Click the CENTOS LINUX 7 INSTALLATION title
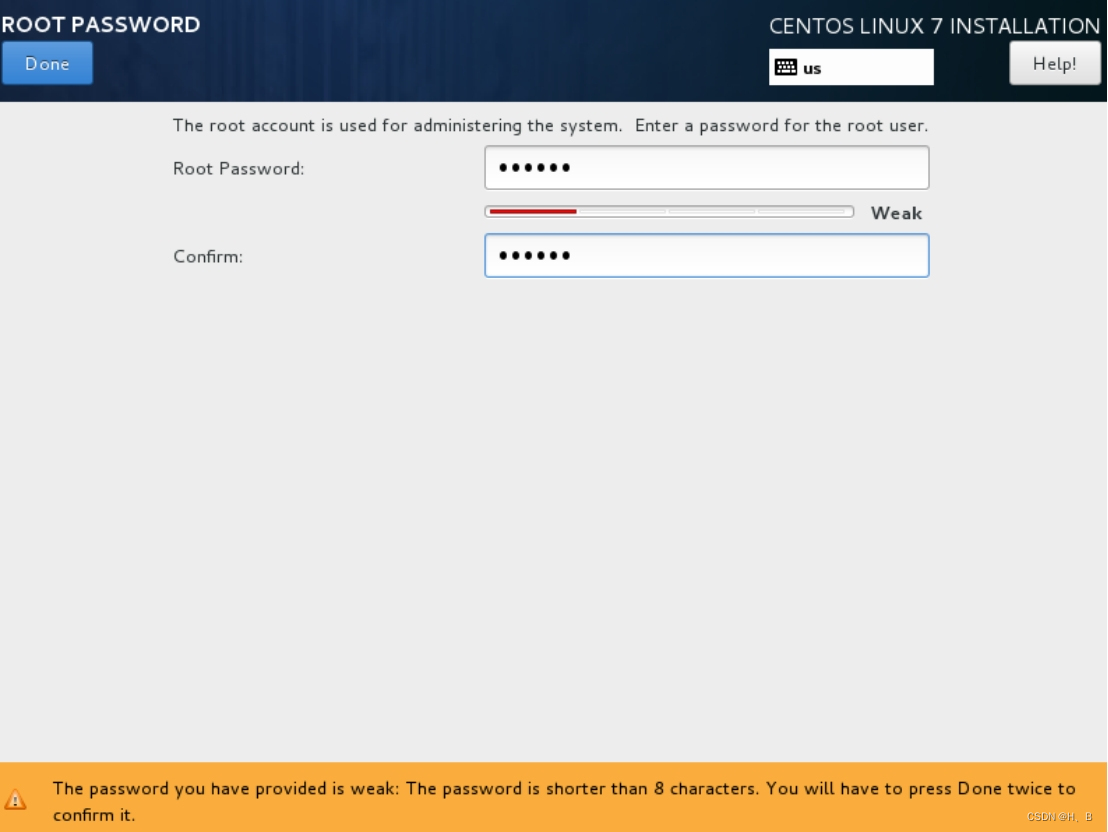 coord(934,26)
